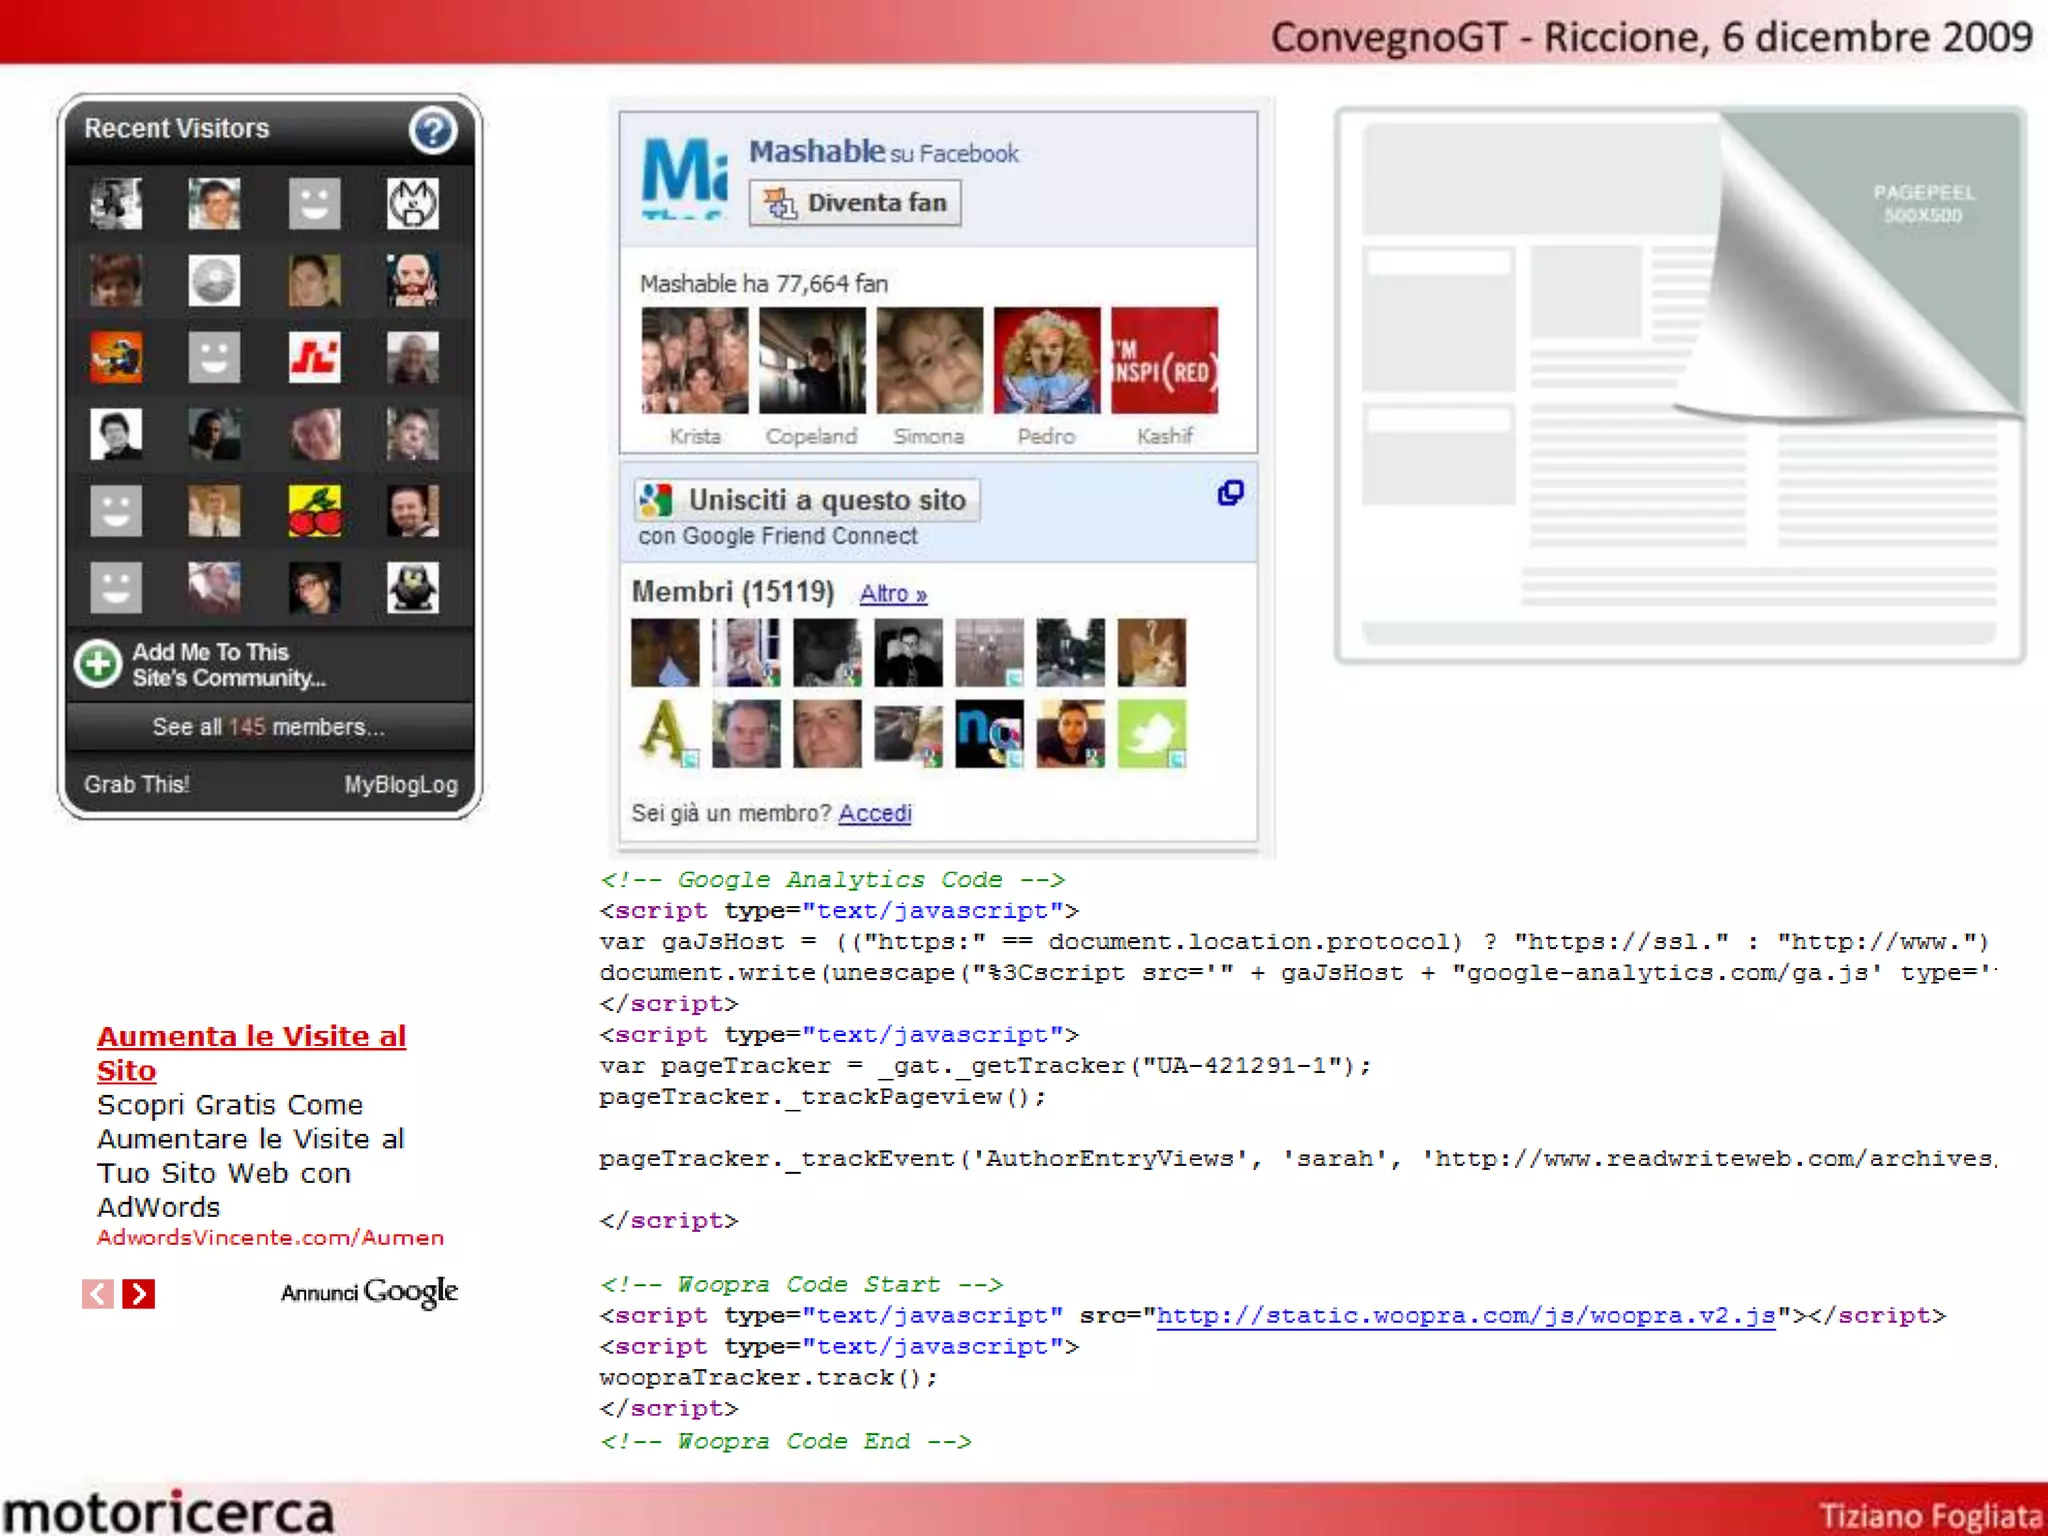The height and width of the screenshot is (1536, 2048).
Task: Open See all 145 members
Action: (x=268, y=727)
